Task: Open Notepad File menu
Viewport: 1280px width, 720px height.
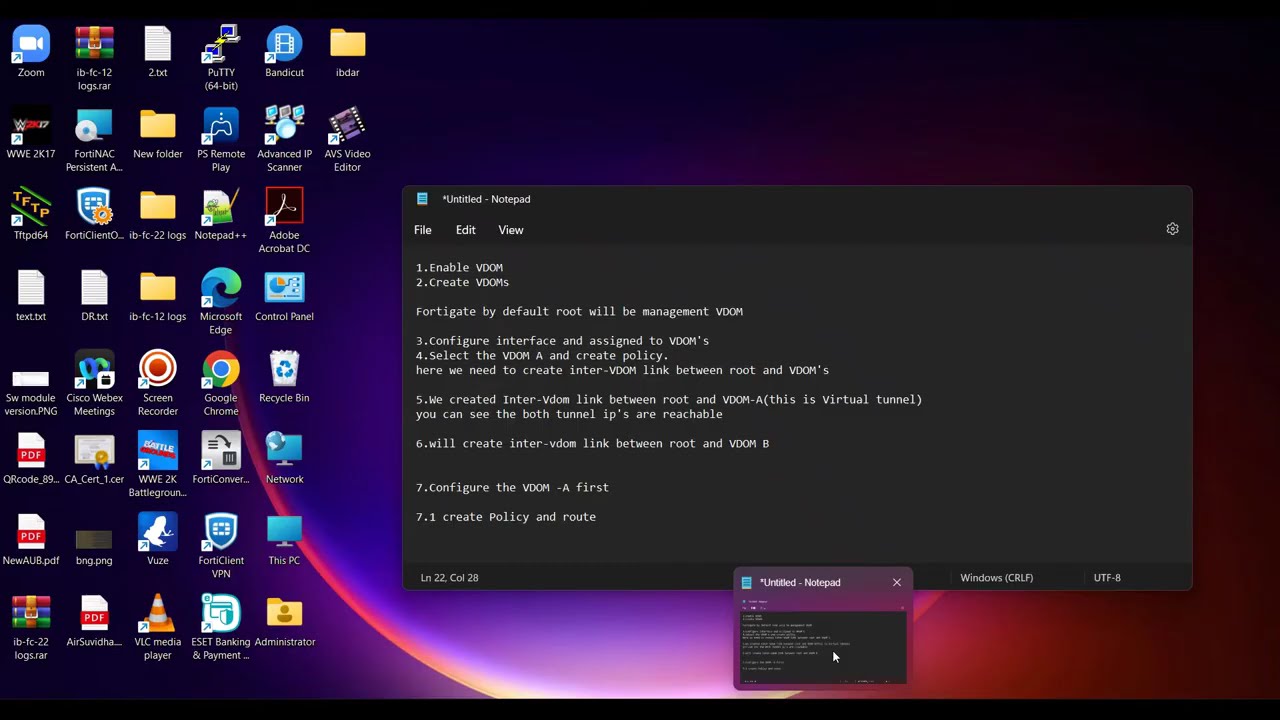Action: (x=423, y=230)
